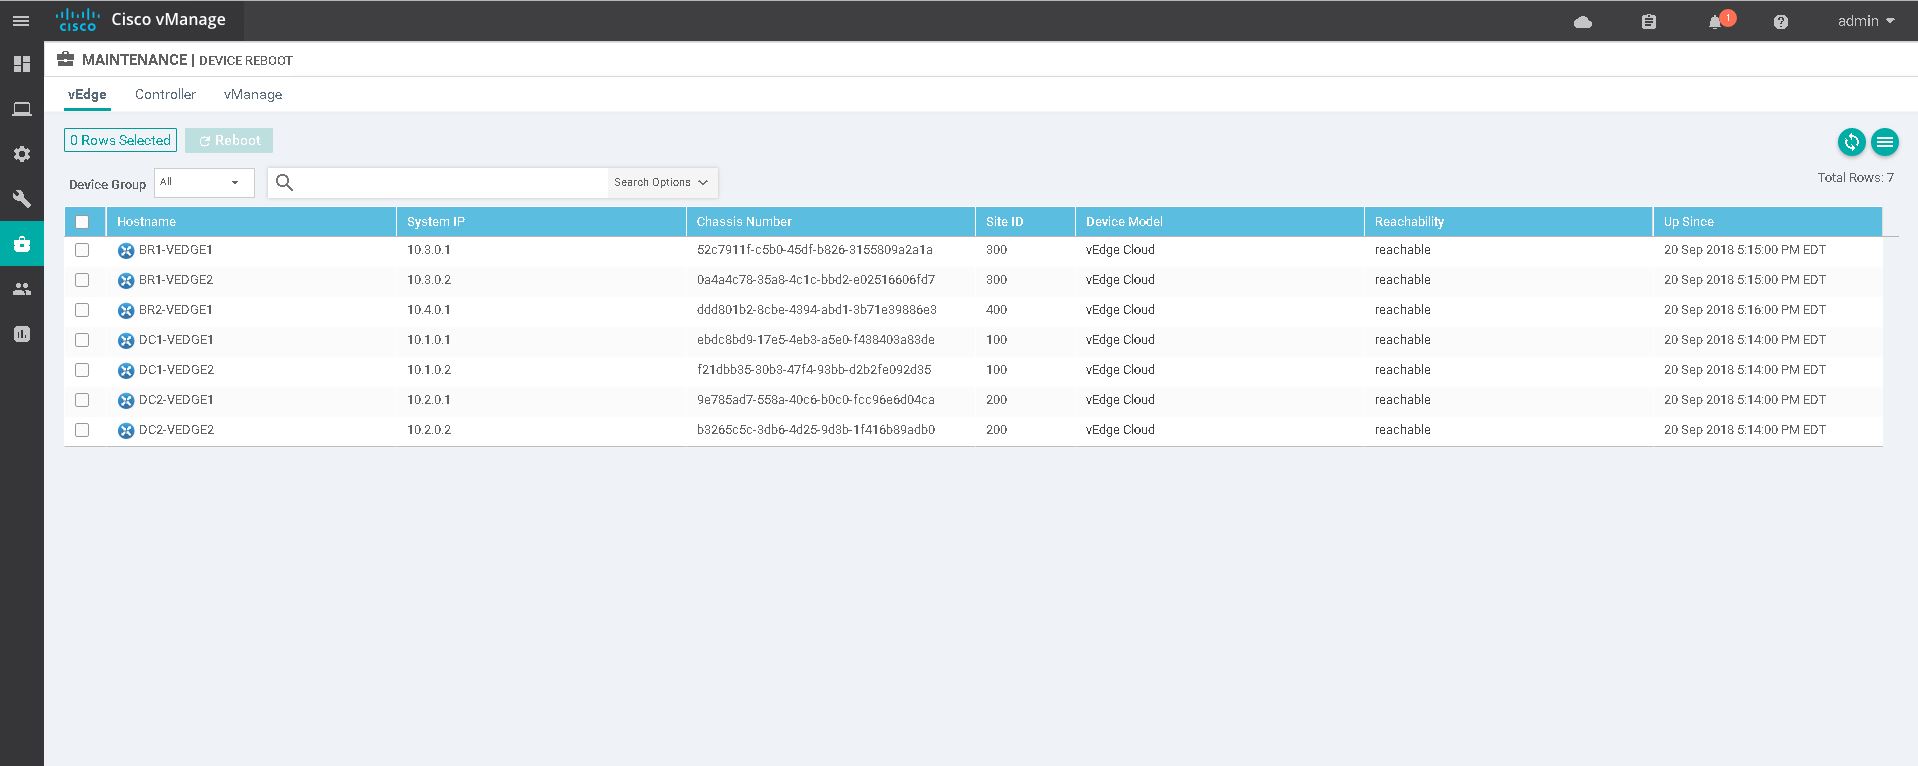
Task: Open the Maintenance briefcase sidebar icon
Action: [x=21, y=244]
